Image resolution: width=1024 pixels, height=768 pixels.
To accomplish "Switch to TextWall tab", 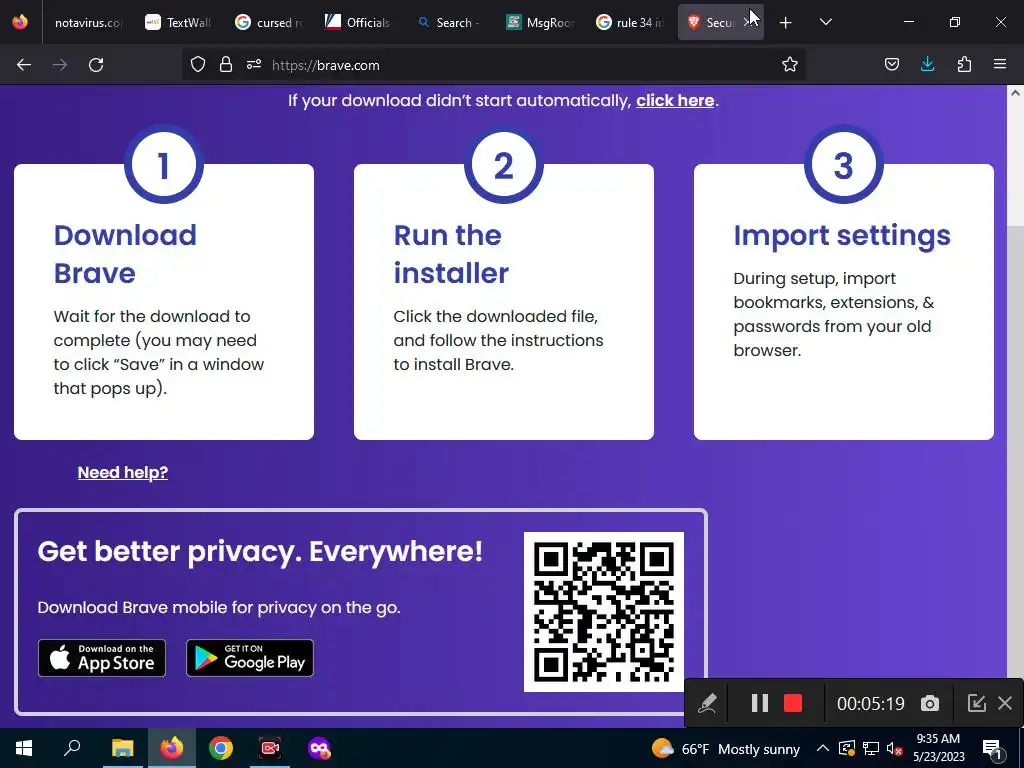I will (178, 23).
